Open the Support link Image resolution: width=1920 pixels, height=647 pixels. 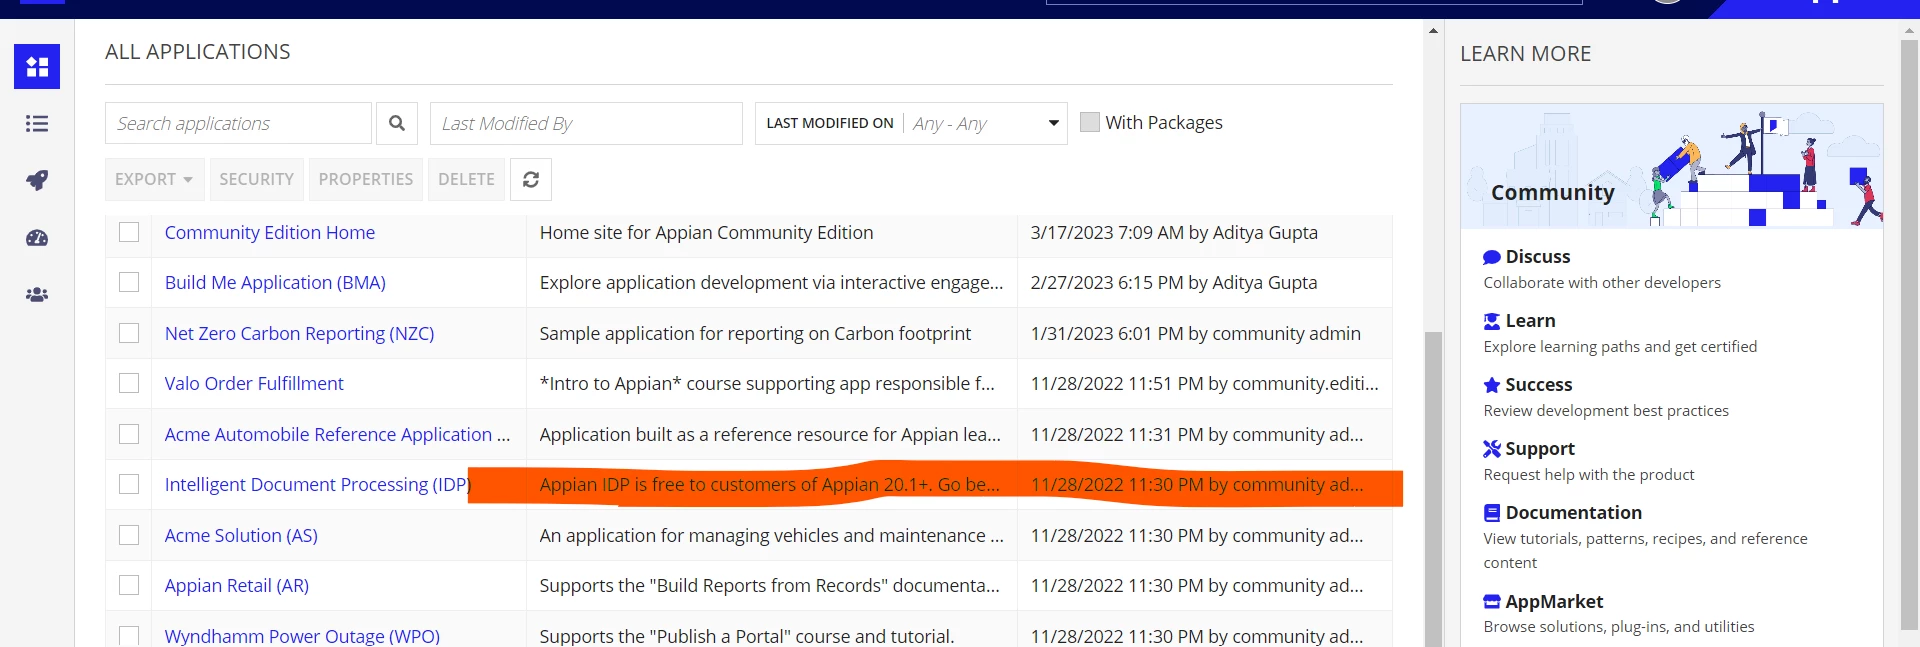(1540, 449)
